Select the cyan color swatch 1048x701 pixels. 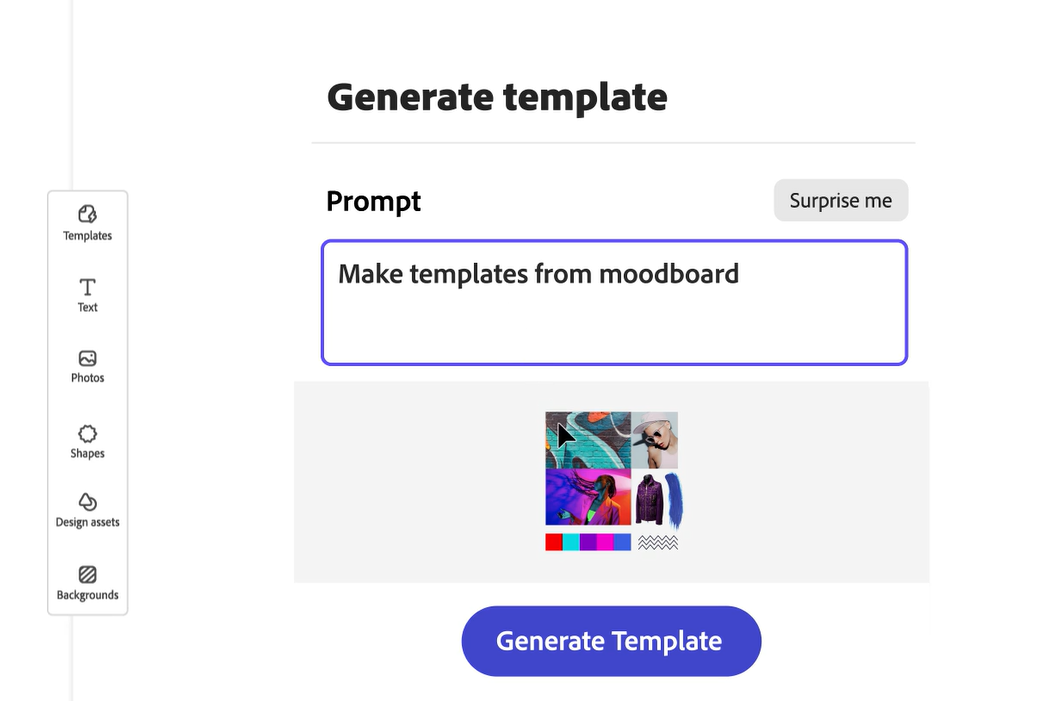coord(570,542)
